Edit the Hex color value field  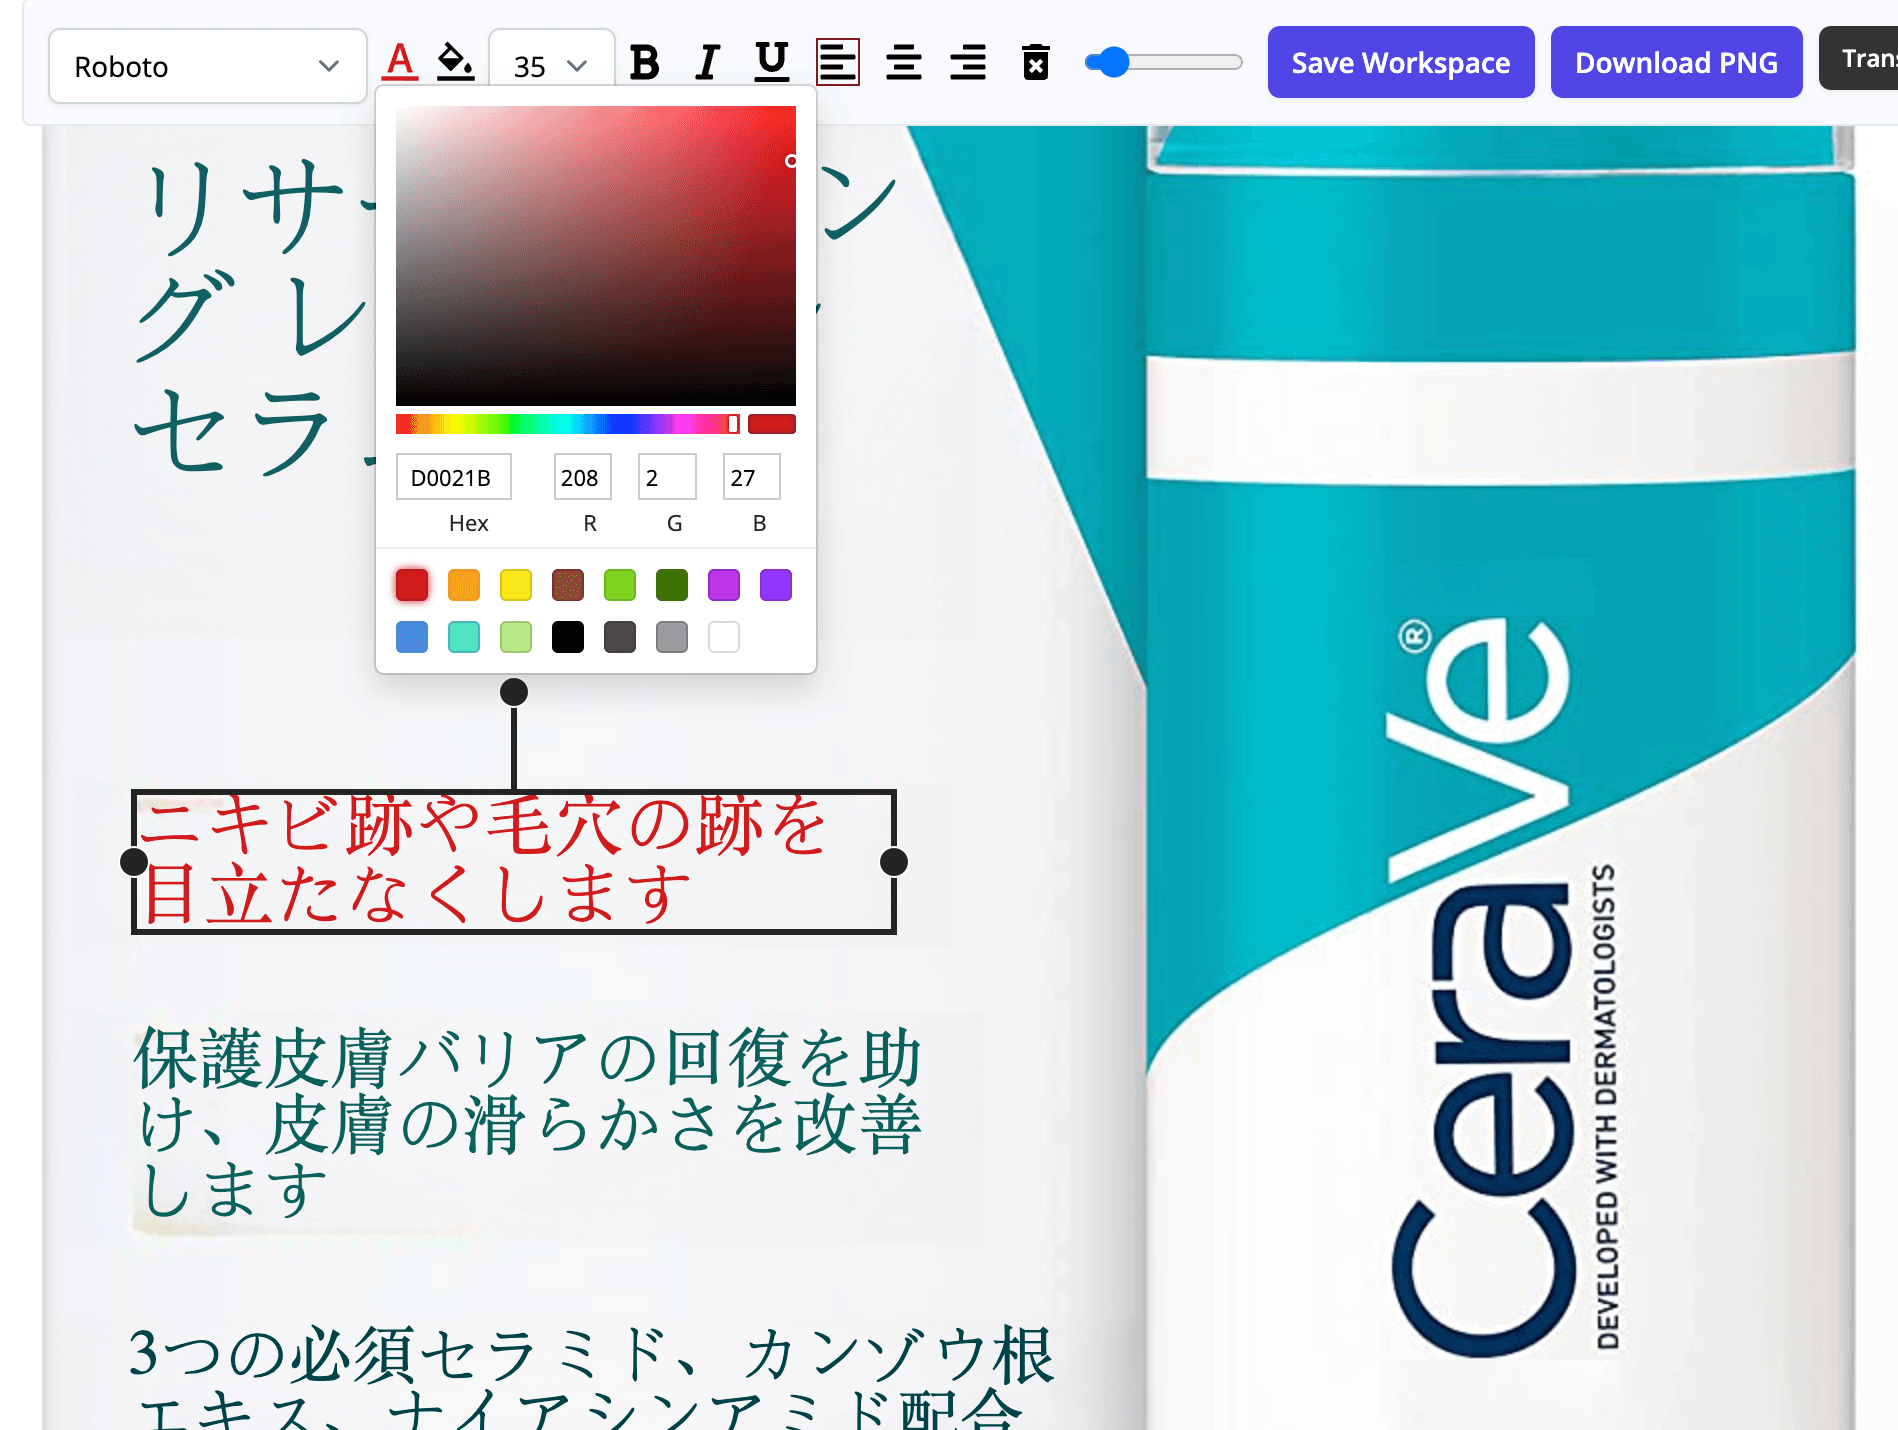[453, 477]
